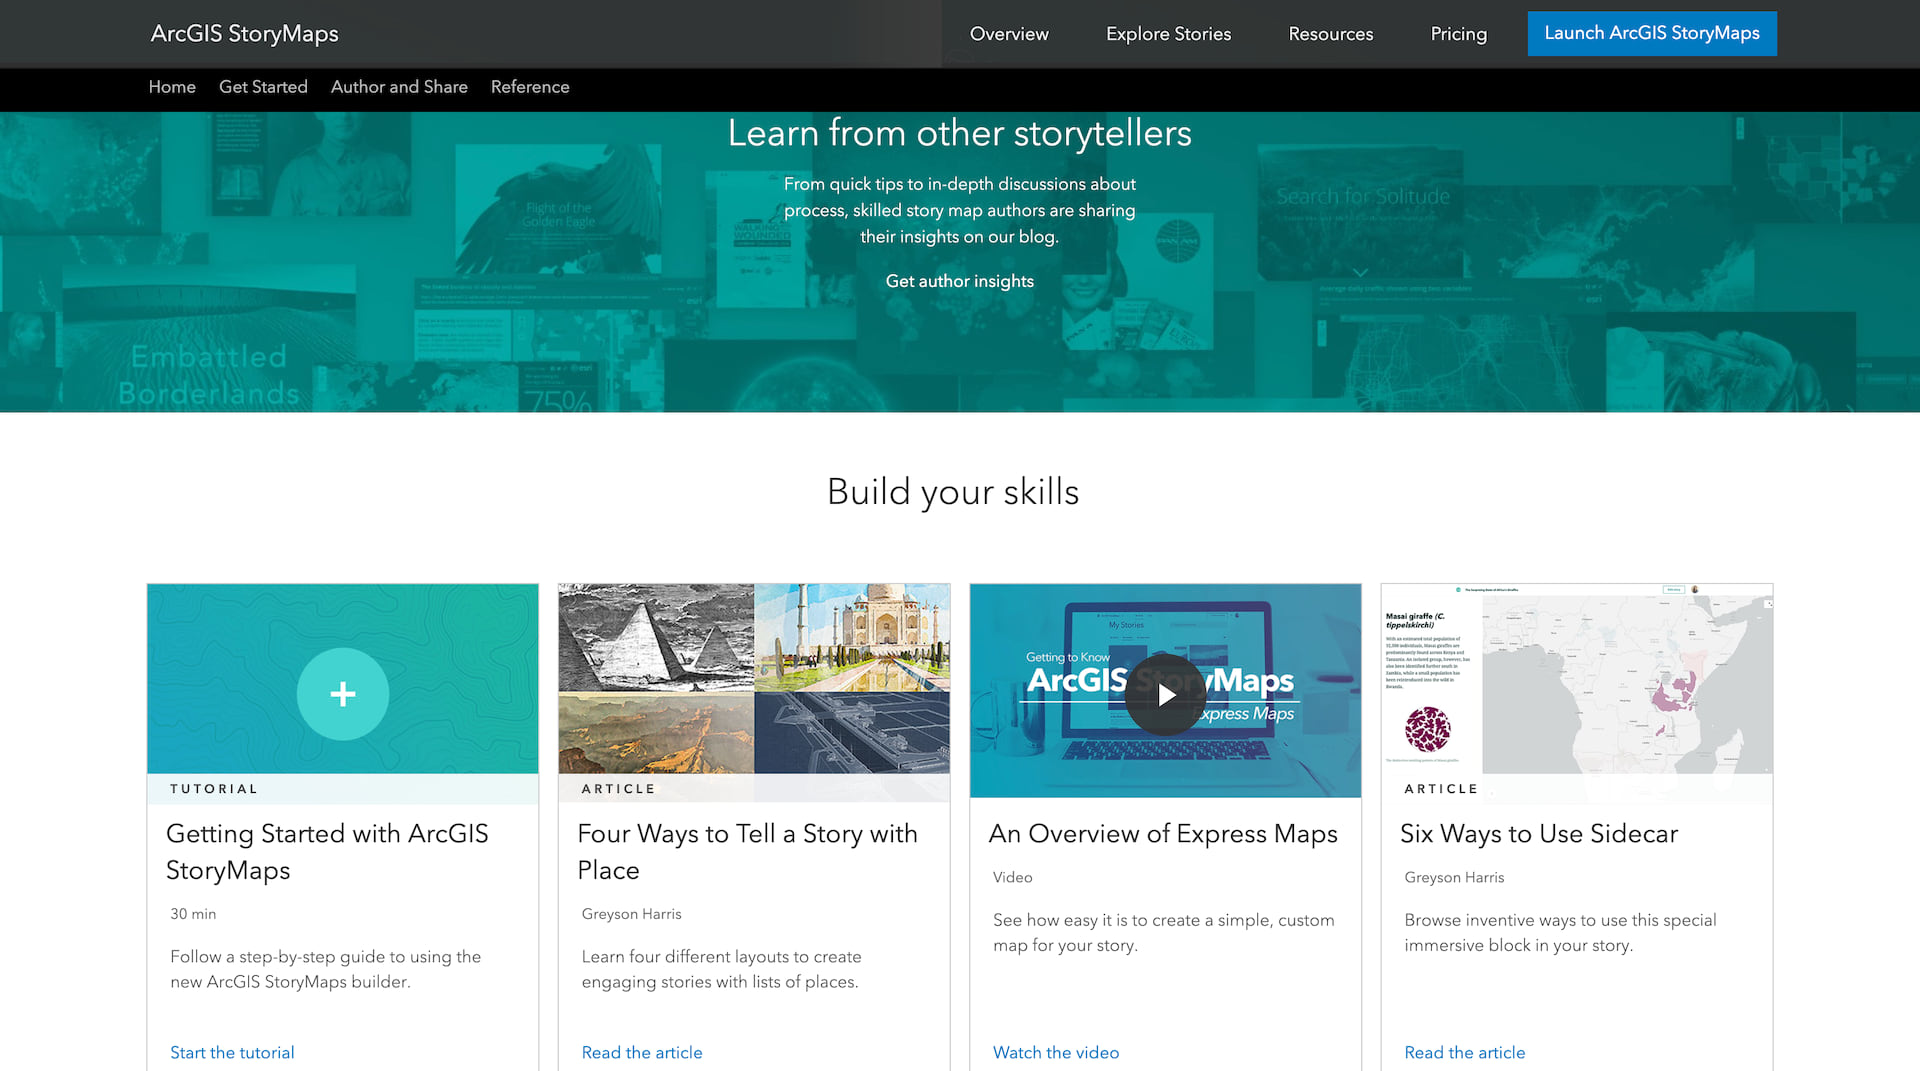Open Explore Stories

click(x=1168, y=33)
